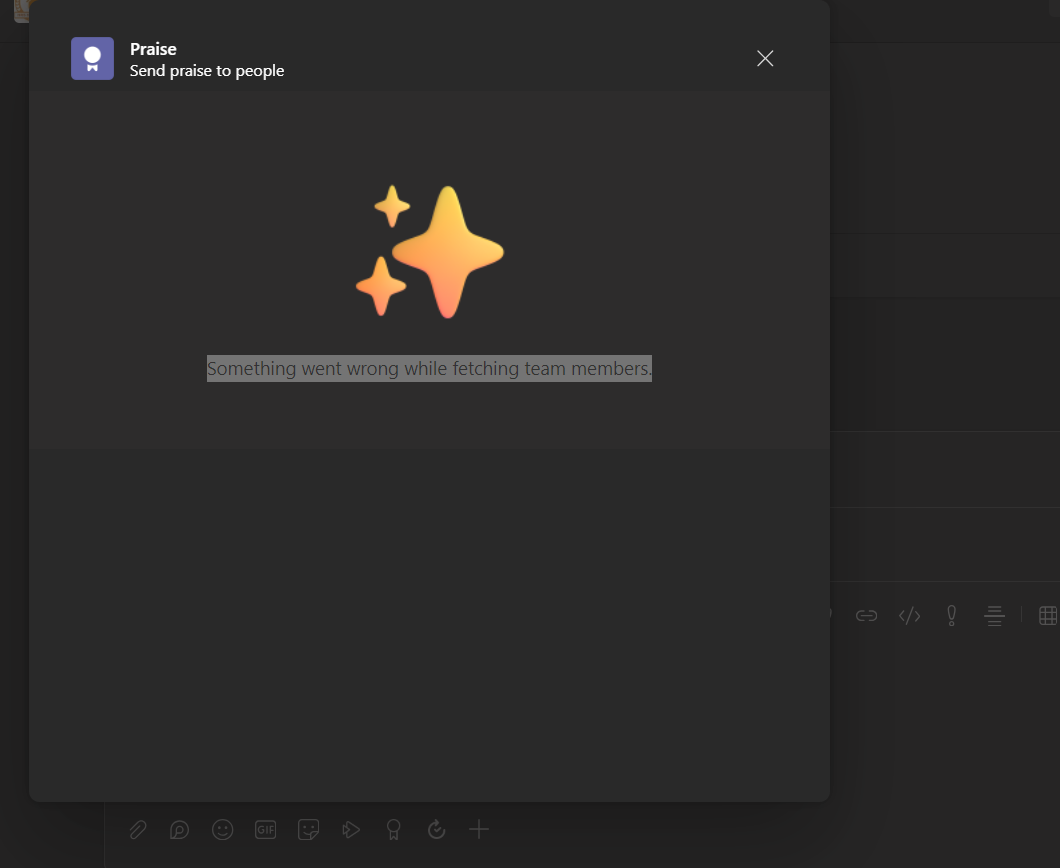Open the Loop components icon
This screenshot has height=868, width=1060.
(x=179, y=829)
